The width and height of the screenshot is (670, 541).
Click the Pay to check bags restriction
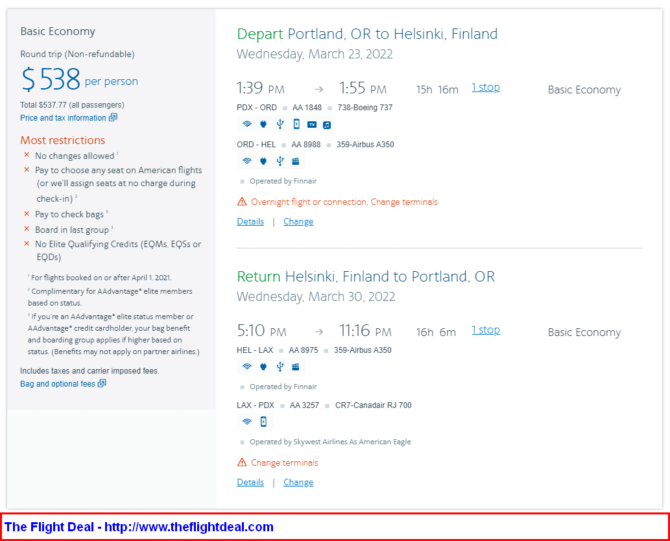click(x=70, y=215)
